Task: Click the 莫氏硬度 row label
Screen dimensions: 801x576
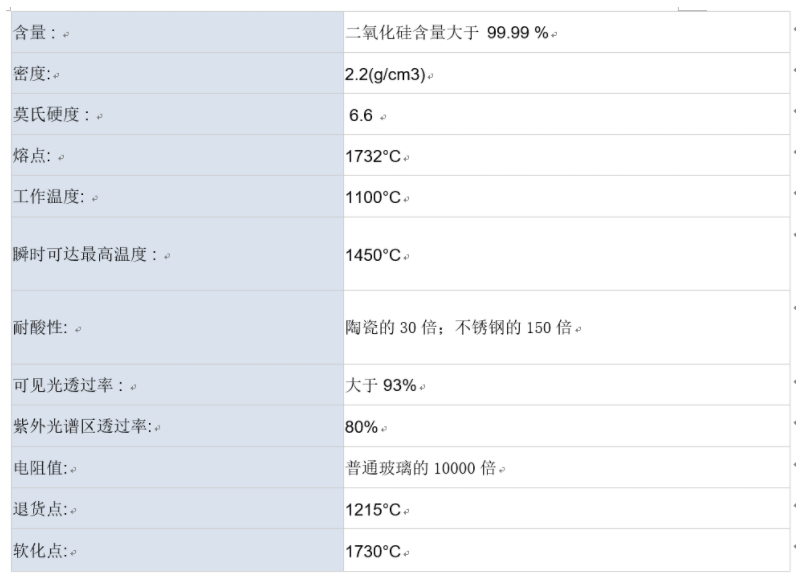Action: point(51,114)
